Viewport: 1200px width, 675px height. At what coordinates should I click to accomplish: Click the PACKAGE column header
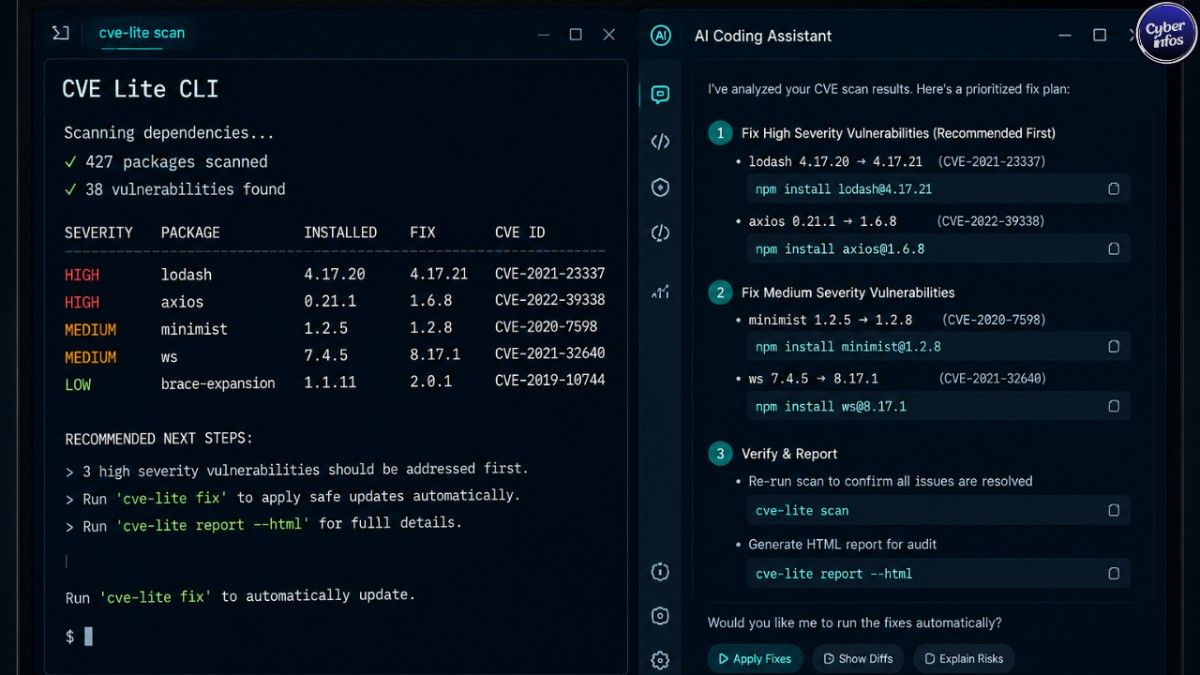click(190, 232)
